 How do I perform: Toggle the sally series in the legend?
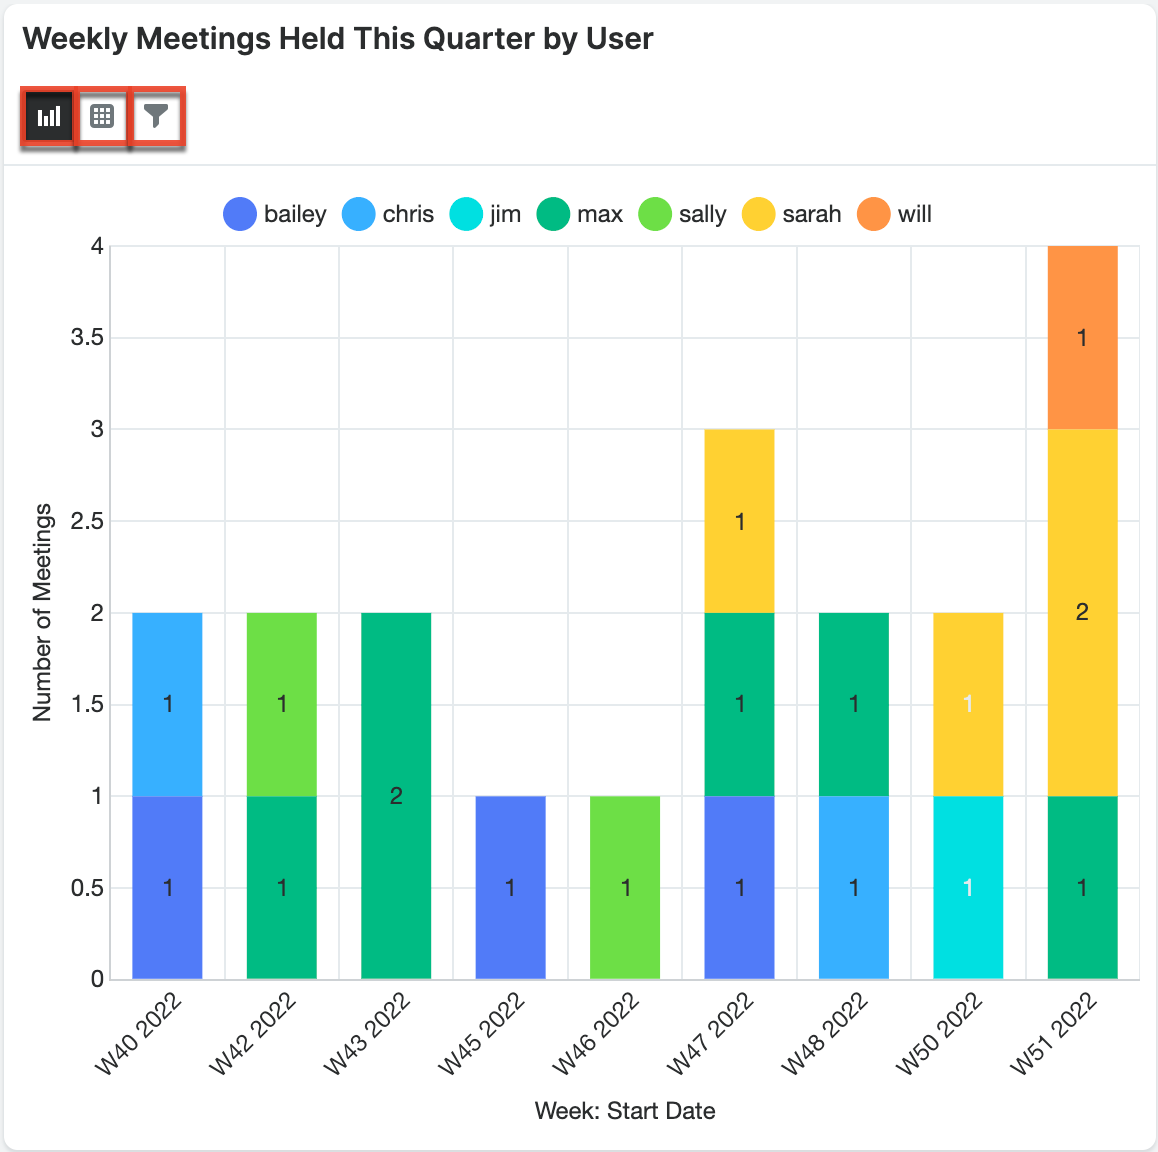point(654,213)
